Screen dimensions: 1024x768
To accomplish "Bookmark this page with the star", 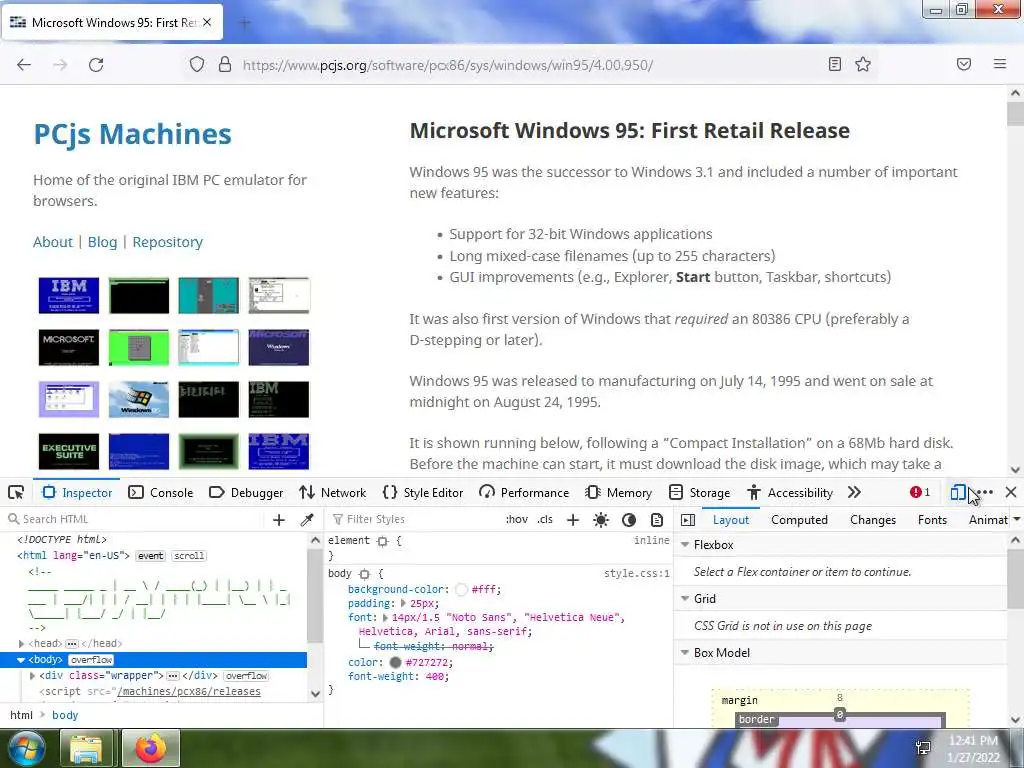I will click(x=863, y=64).
